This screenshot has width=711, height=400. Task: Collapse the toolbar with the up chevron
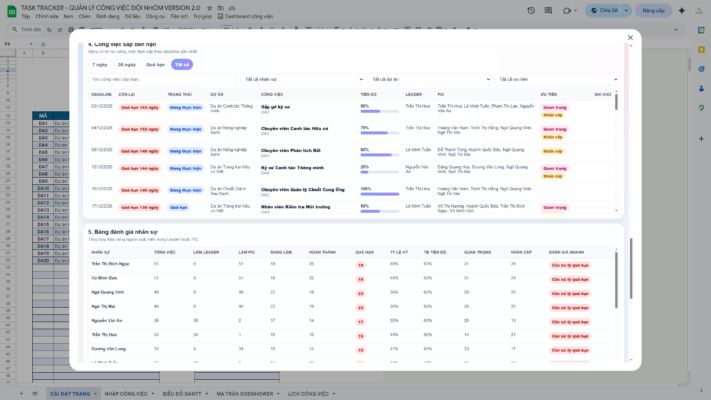pyautogui.click(x=676, y=29)
